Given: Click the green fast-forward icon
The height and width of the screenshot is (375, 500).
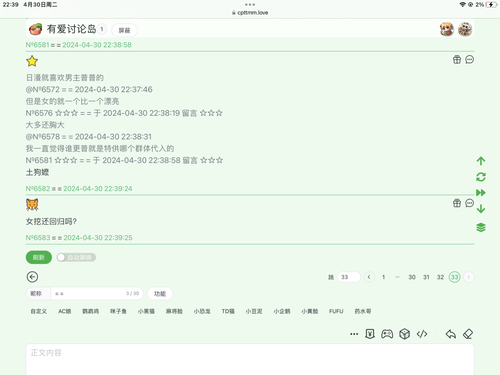Looking at the screenshot, I should tap(481, 193).
